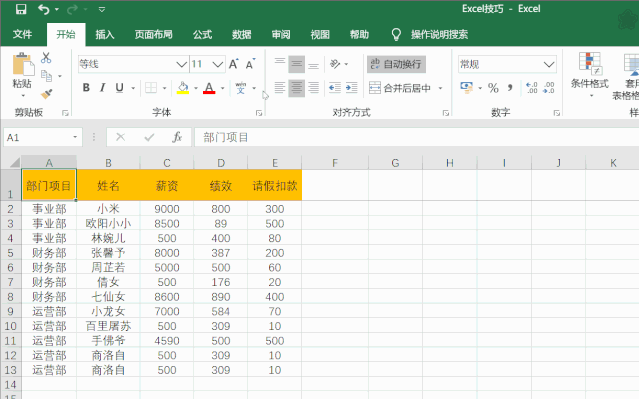Open 条件格式 conditional formatting

pyautogui.click(x=590, y=75)
